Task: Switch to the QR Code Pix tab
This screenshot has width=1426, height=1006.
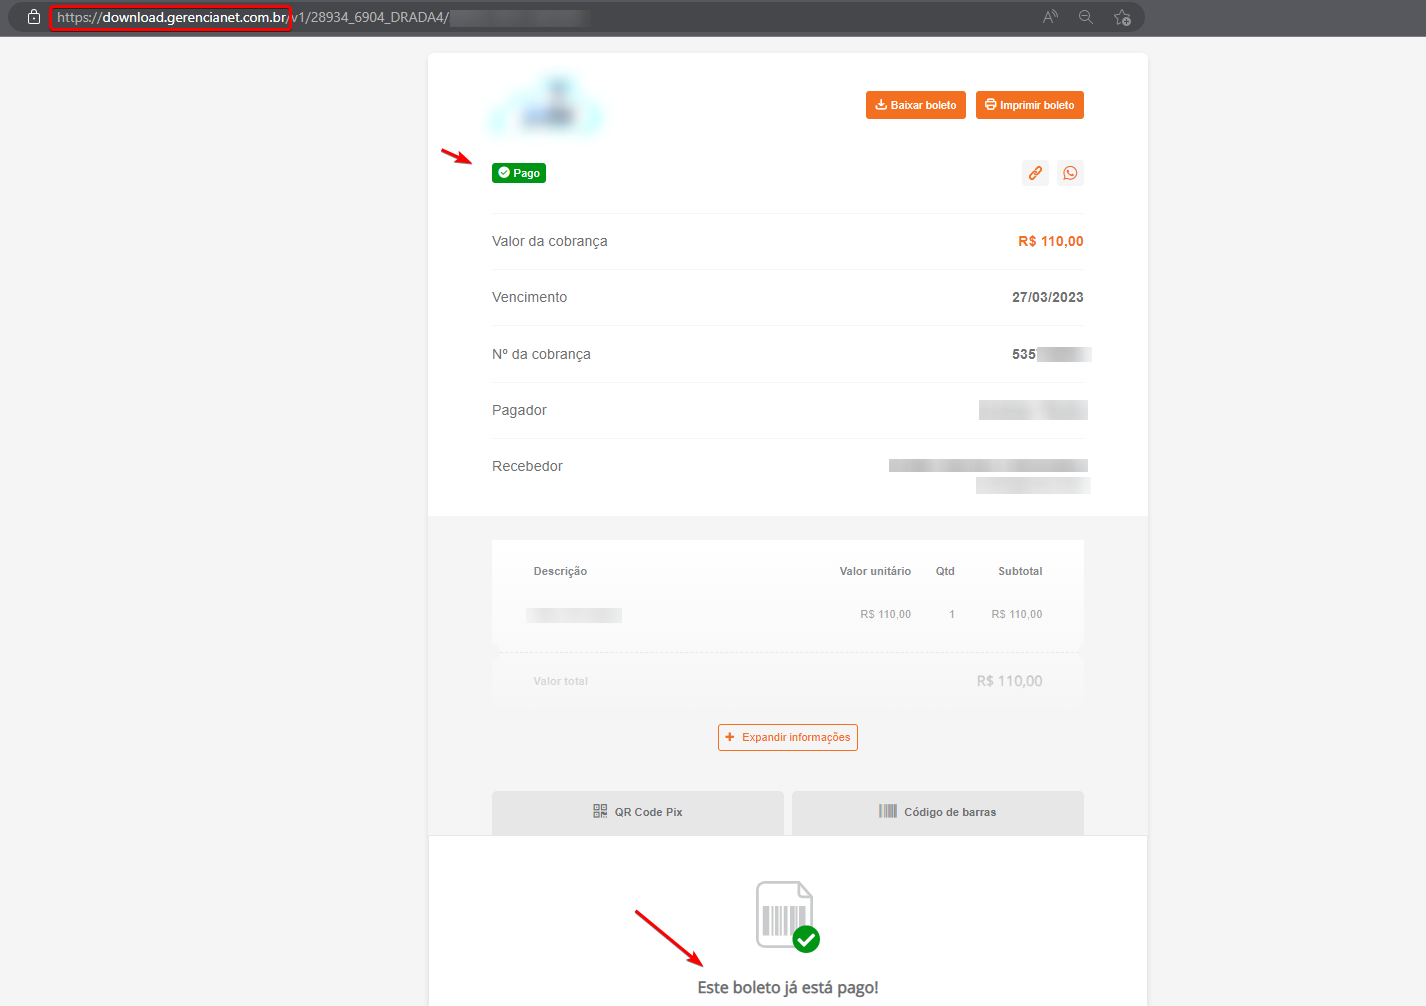Action: pyautogui.click(x=638, y=812)
